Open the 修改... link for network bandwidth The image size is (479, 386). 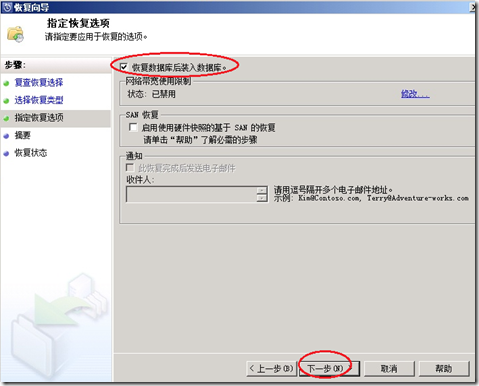point(415,94)
